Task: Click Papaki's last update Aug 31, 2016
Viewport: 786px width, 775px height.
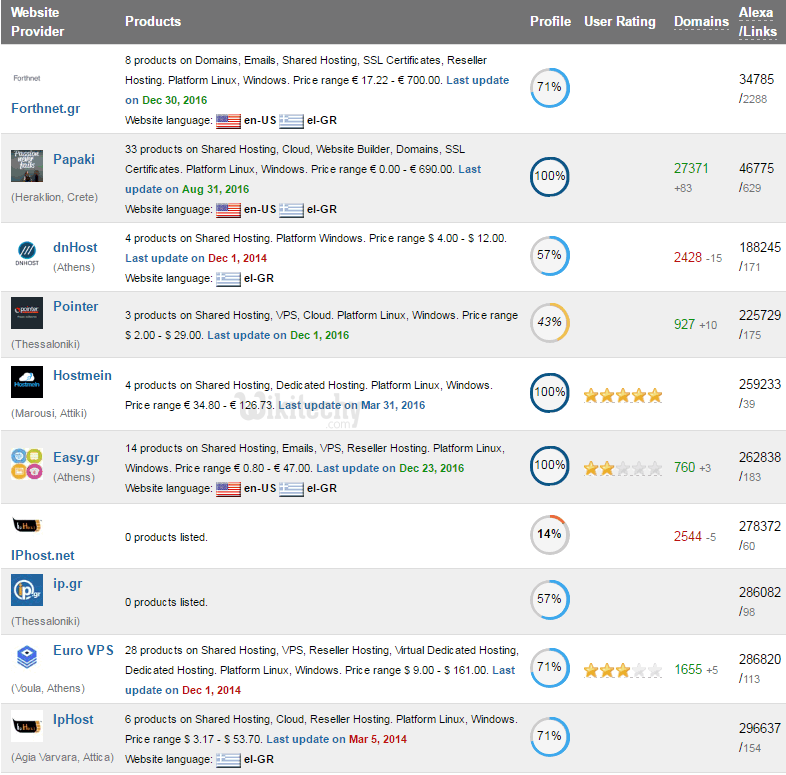Action: coord(216,189)
